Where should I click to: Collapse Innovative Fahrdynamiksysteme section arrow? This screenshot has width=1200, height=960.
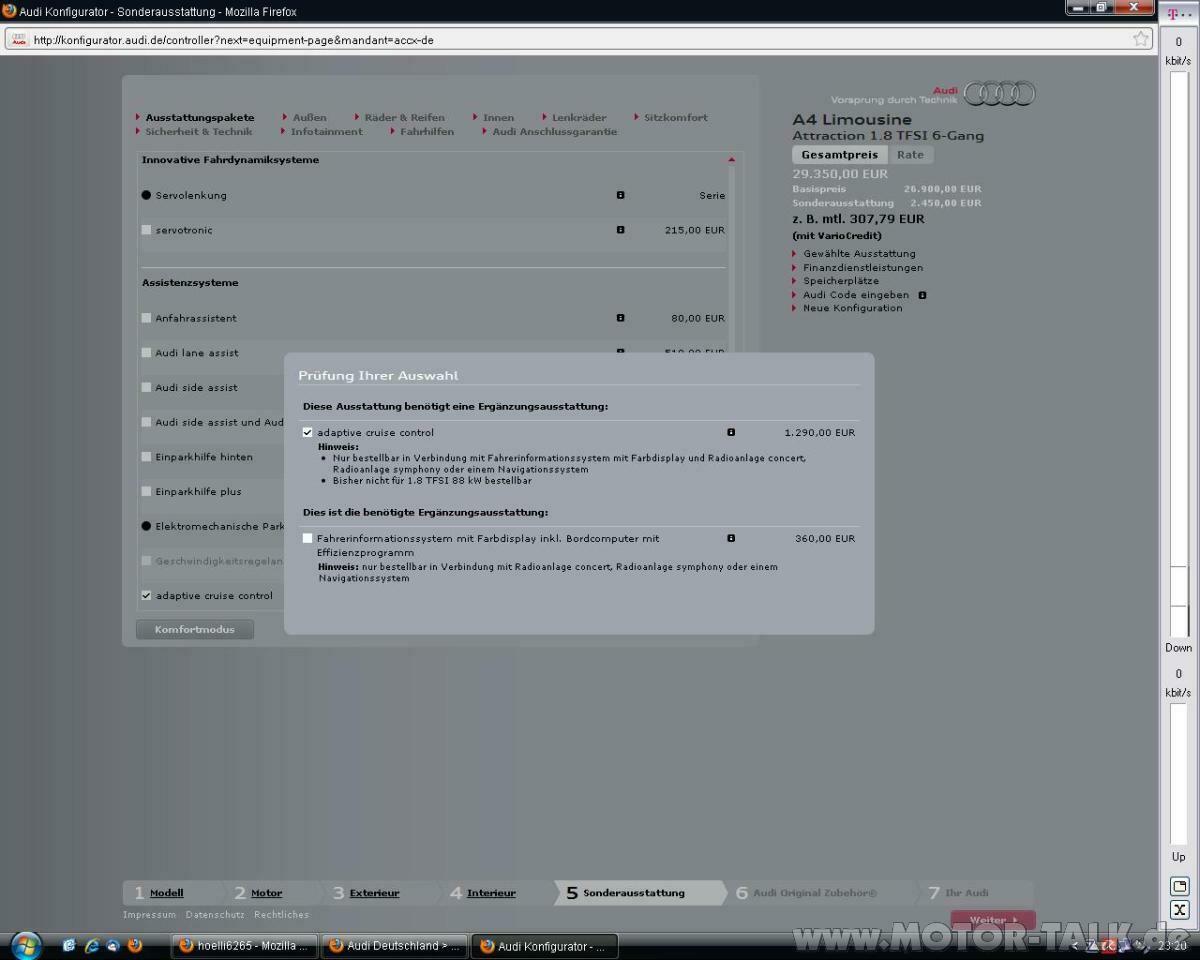731,160
